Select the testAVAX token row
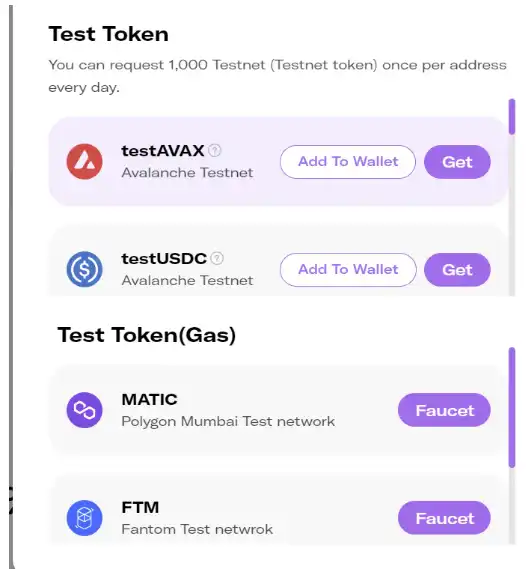526x569 pixels. 278,161
